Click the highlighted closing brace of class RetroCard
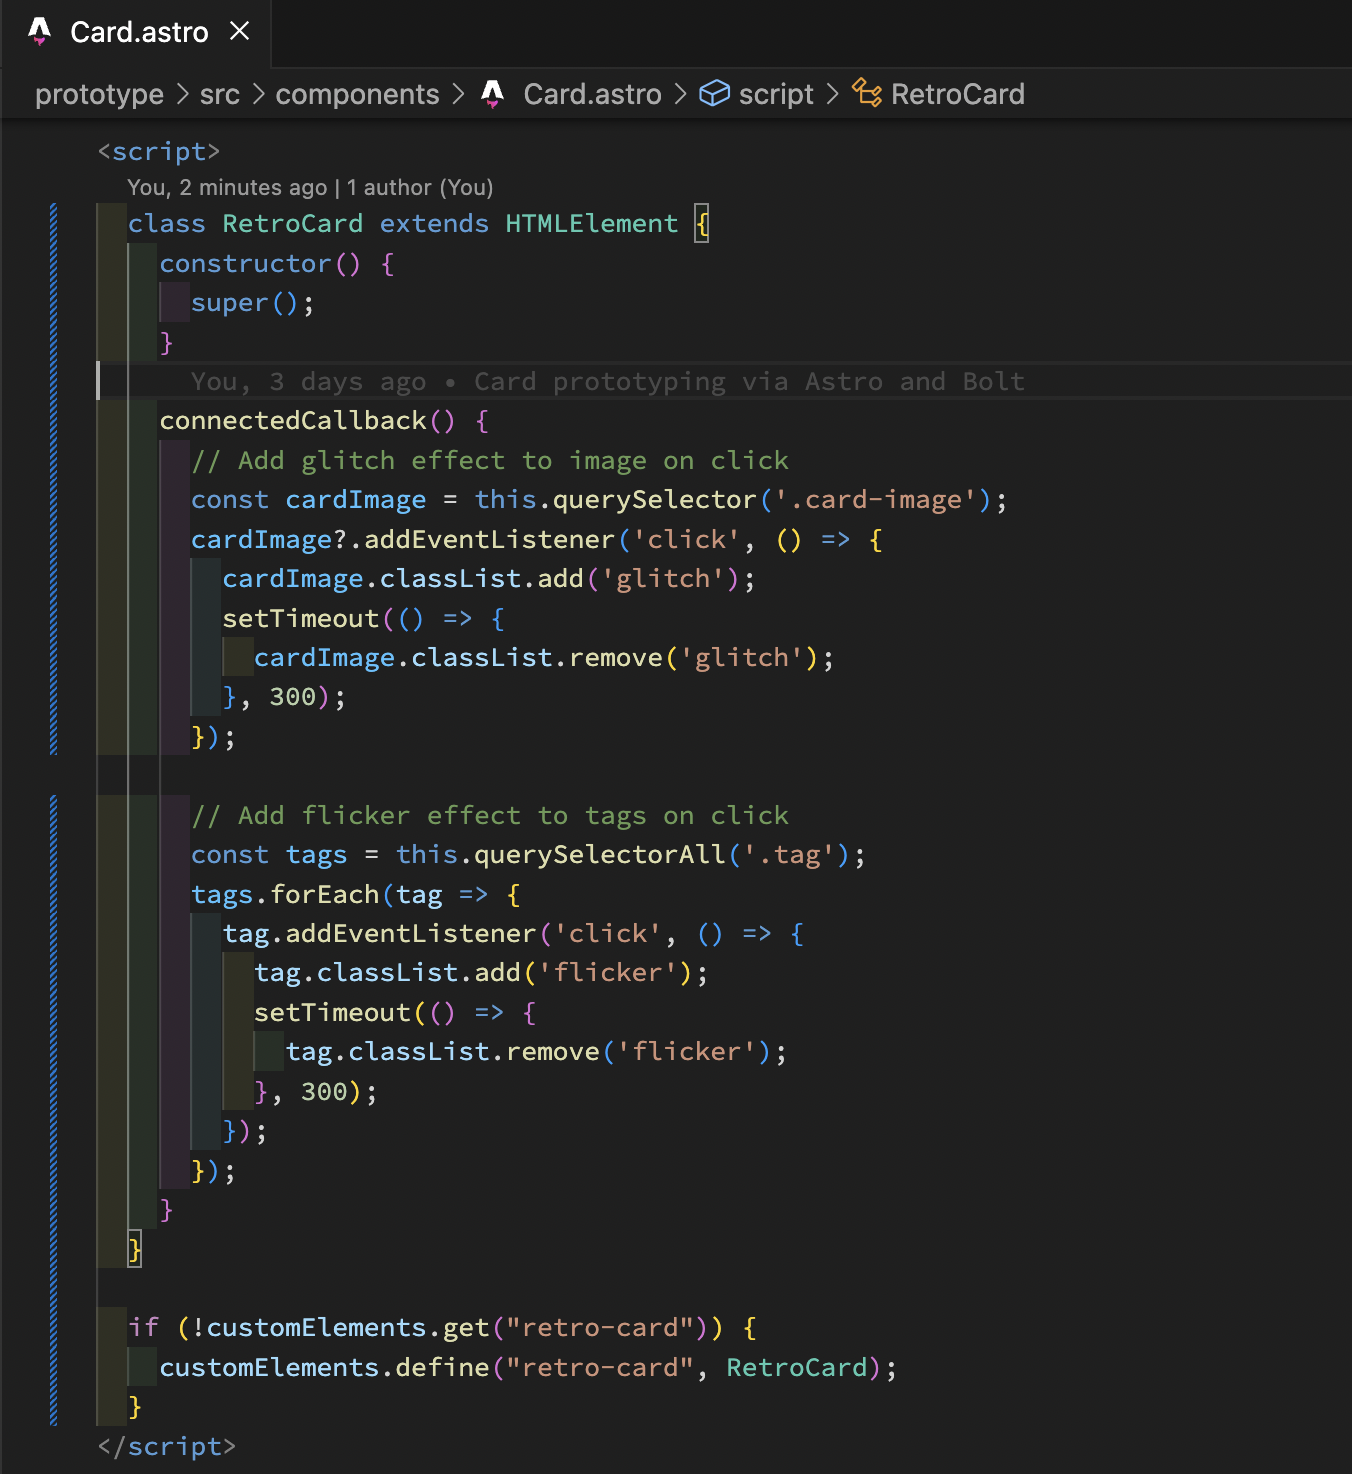This screenshot has height=1474, width=1352. pos(135,1249)
